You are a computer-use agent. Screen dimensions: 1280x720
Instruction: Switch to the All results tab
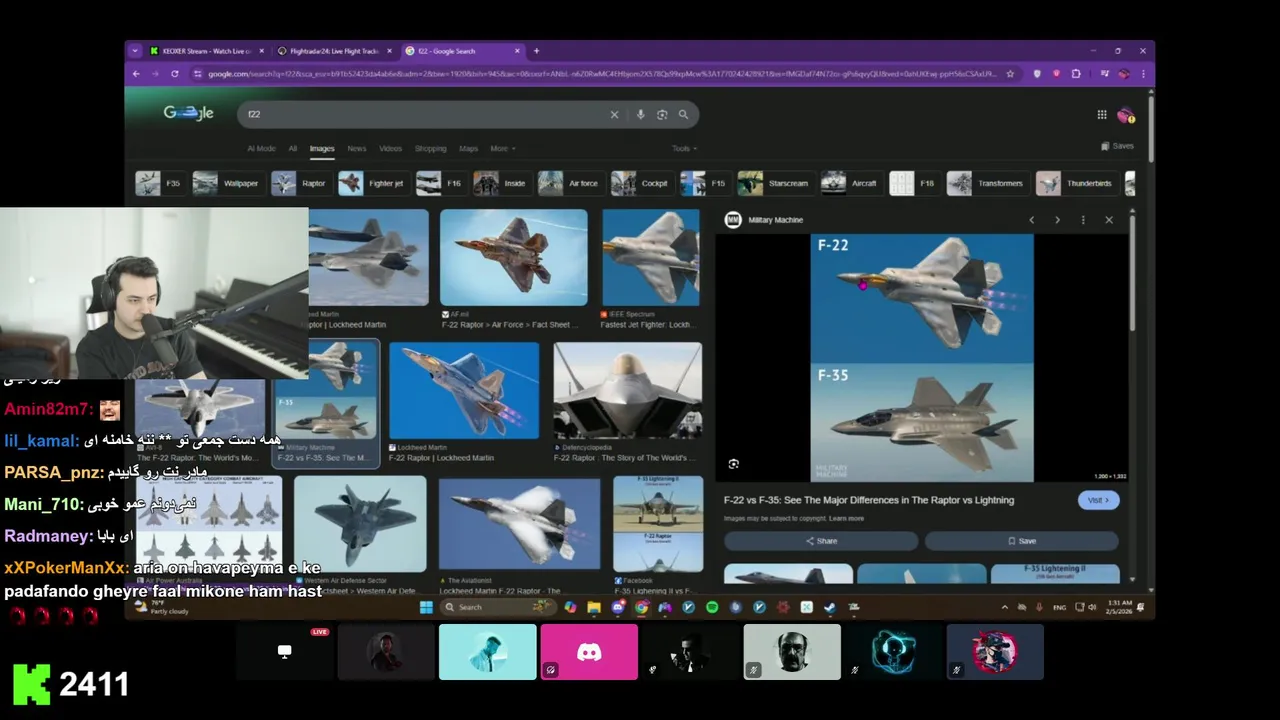point(293,148)
